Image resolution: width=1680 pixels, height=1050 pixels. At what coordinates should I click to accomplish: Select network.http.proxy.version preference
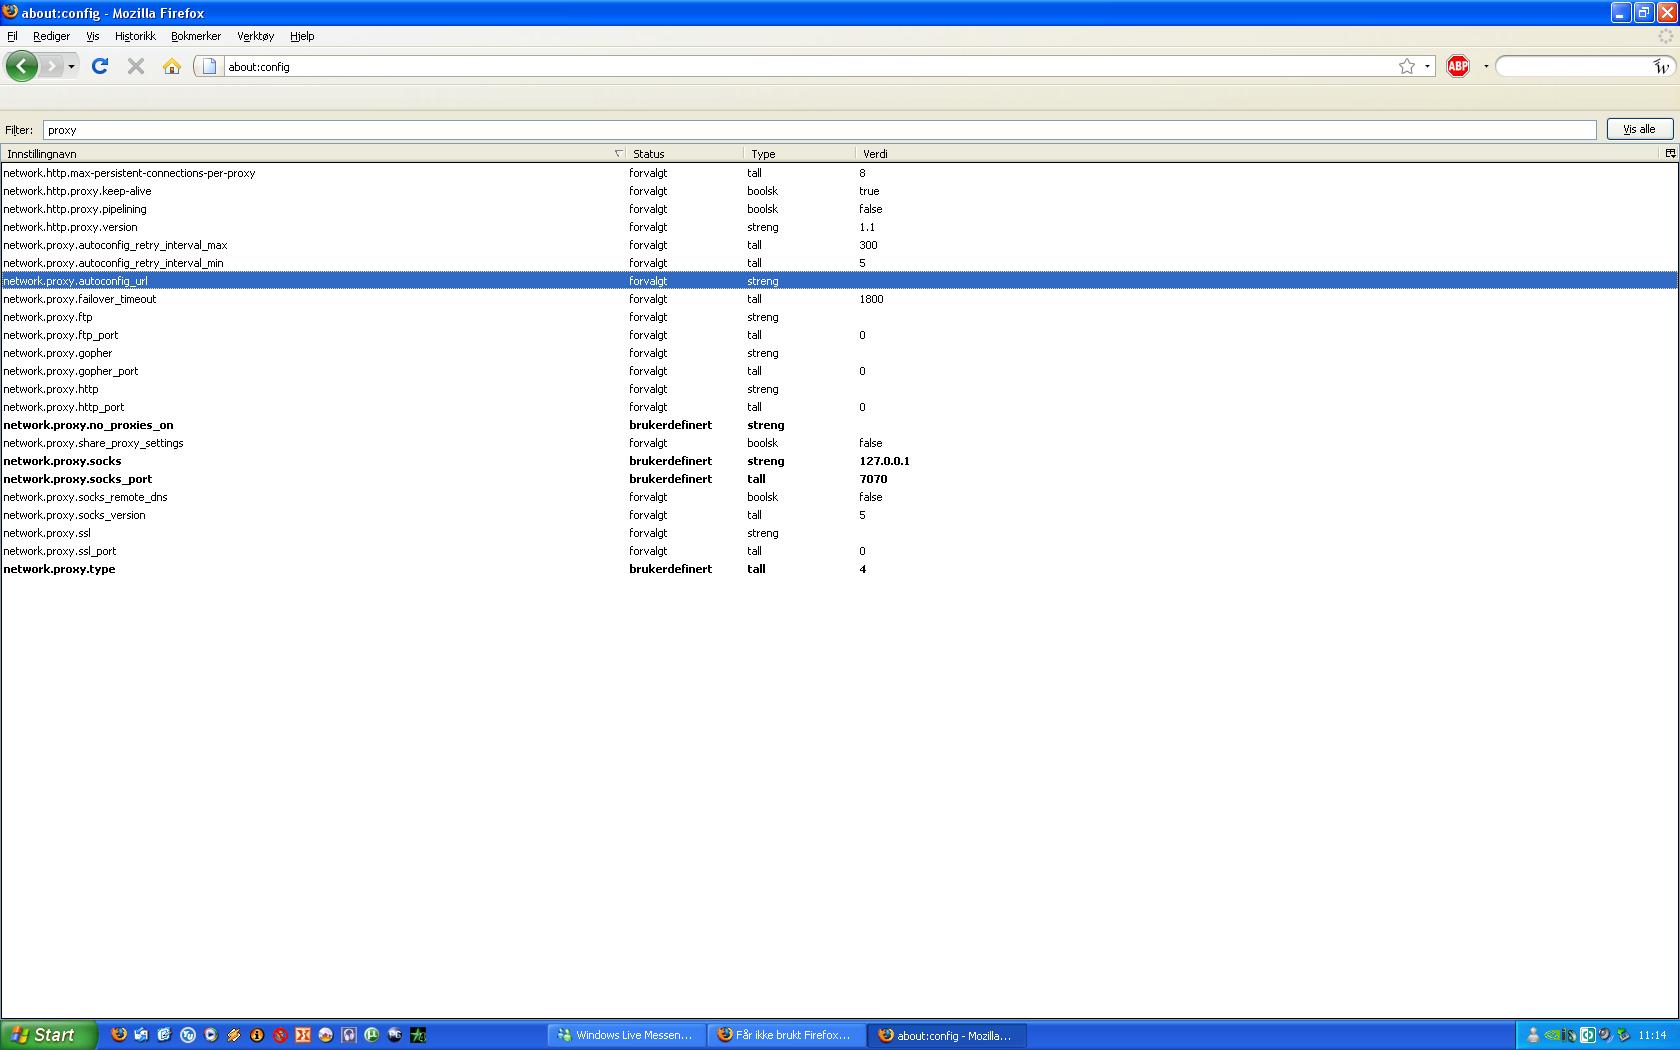839,227
